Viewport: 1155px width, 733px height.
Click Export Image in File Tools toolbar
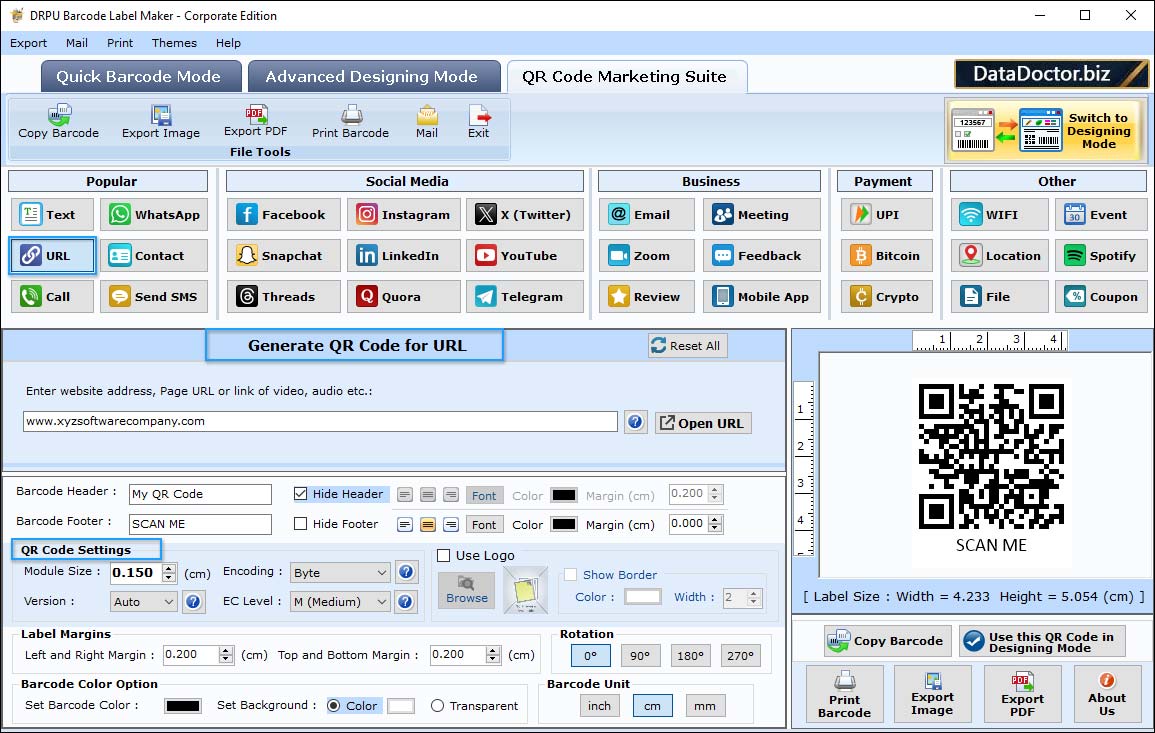coord(161,122)
